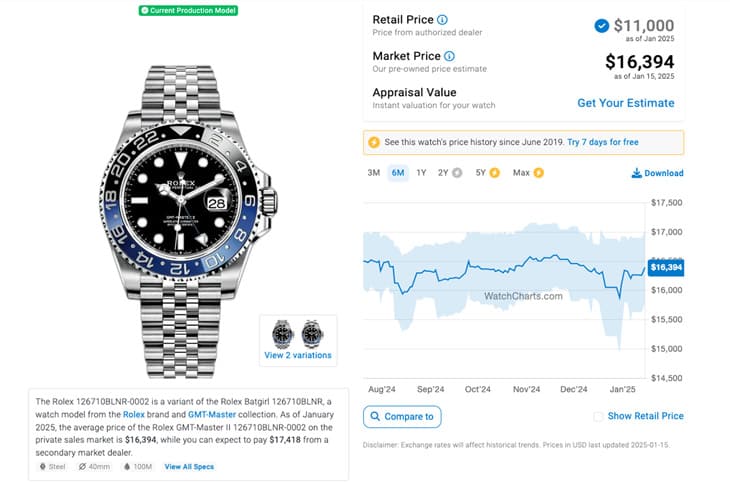Open the View 2 variations thumbnail
This screenshot has width=730, height=482.
click(298, 340)
